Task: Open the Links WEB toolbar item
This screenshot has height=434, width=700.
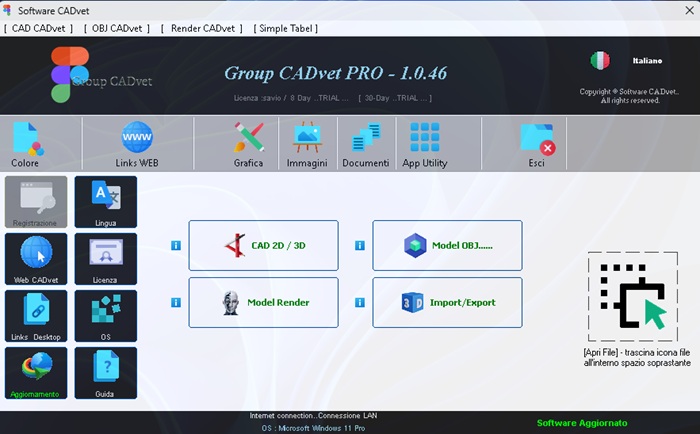Action: (x=137, y=144)
